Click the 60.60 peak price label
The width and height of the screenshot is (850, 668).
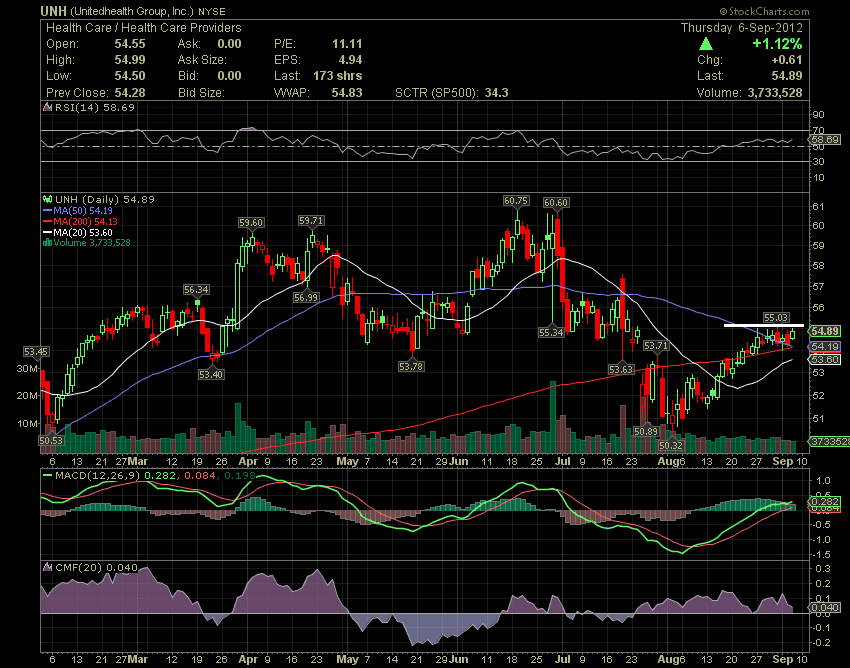click(556, 203)
